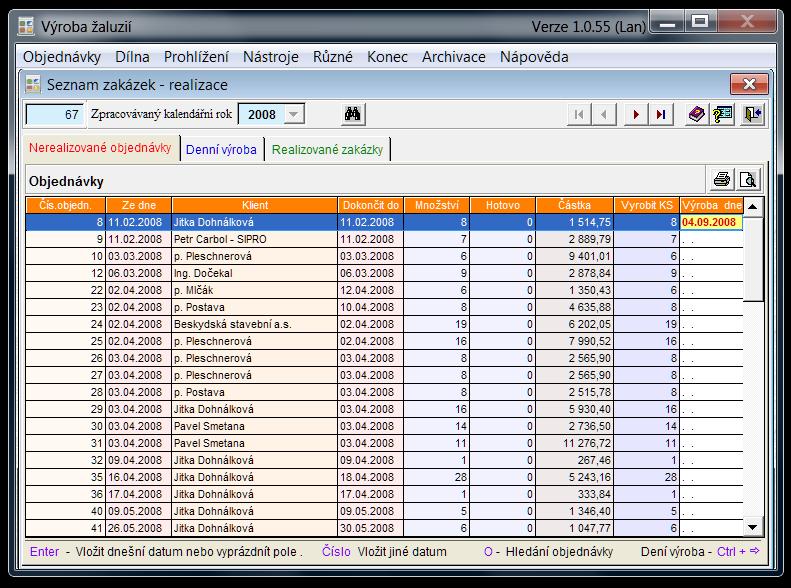The width and height of the screenshot is (791, 588).
Task: Open print preview magnifier icon
Action: click(x=748, y=180)
